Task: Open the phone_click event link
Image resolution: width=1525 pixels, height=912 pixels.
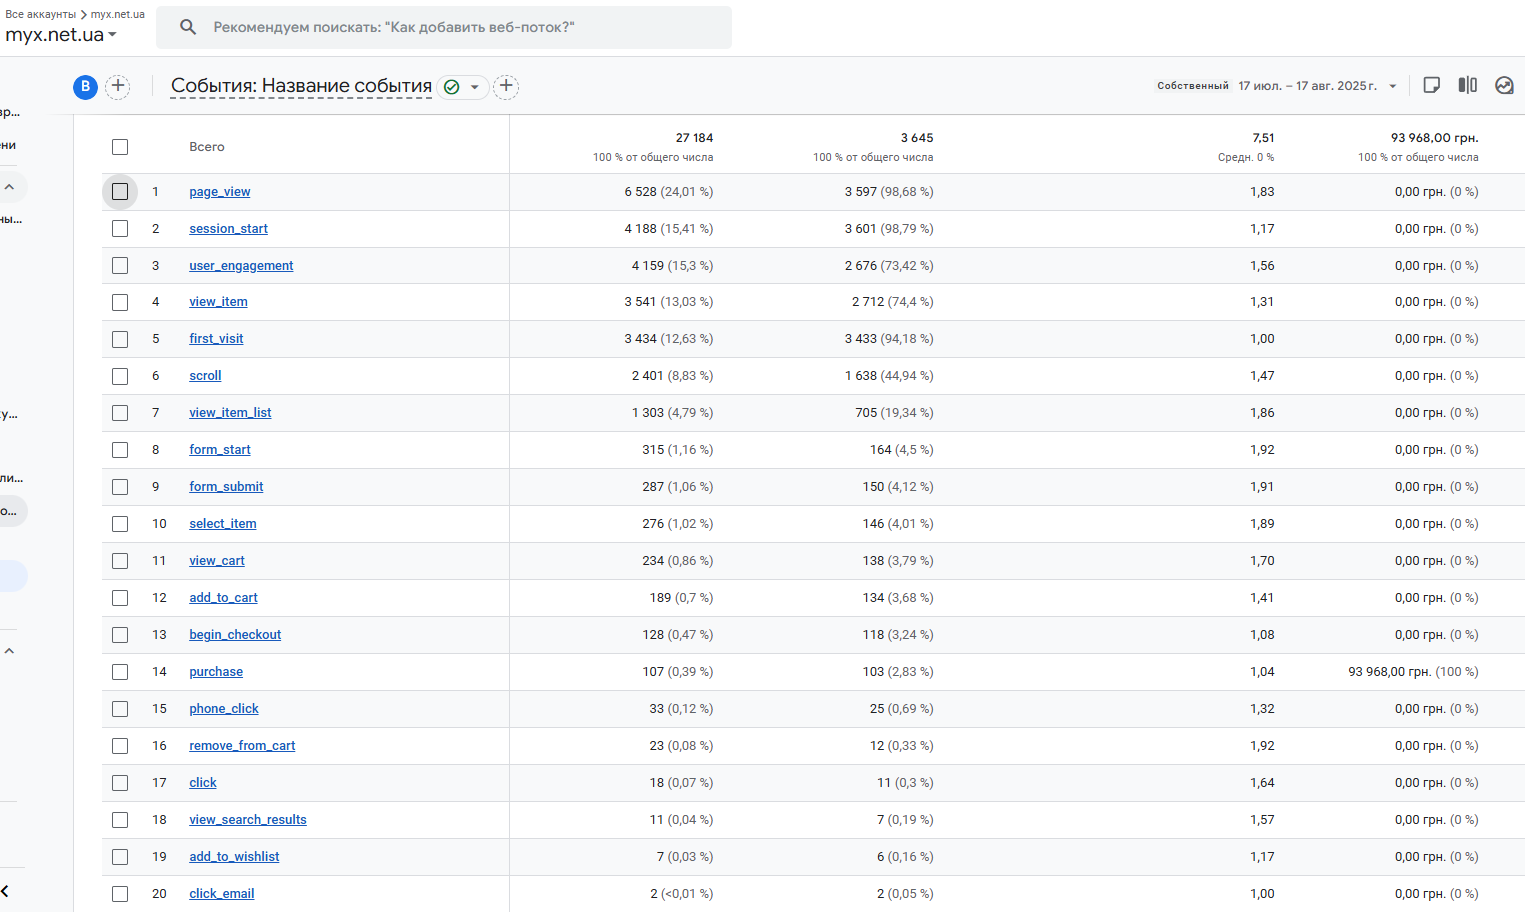Action: (x=224, y=709)
